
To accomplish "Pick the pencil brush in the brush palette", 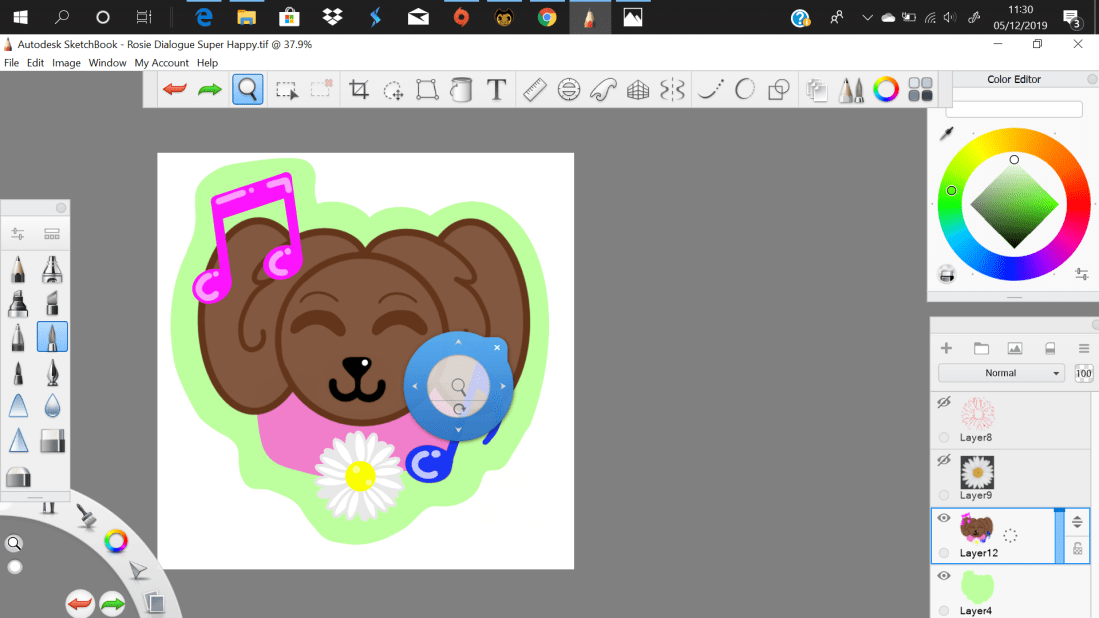I will coord(18,270).
